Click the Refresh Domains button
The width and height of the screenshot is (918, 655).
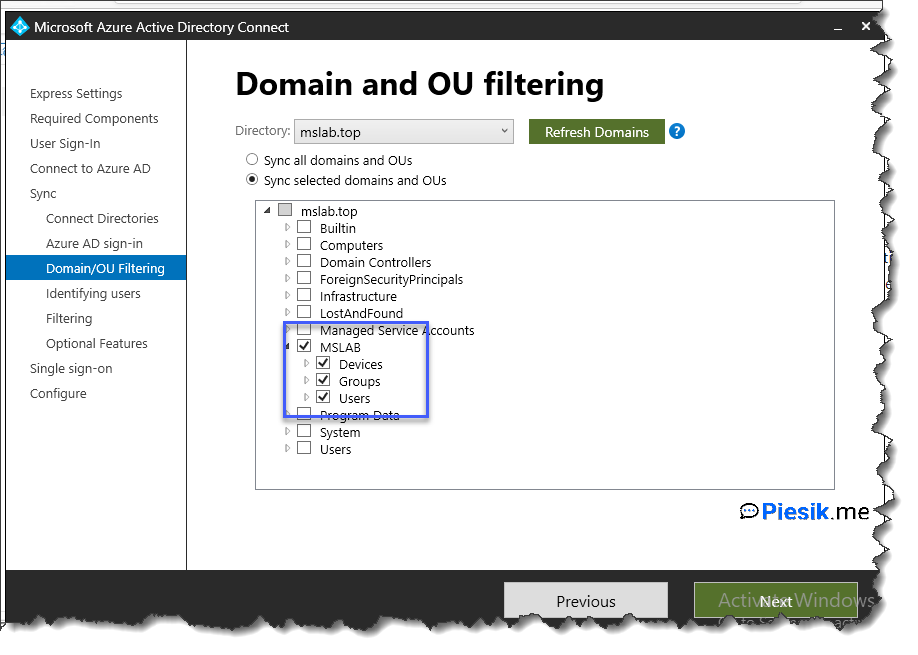tap(596, 132)
